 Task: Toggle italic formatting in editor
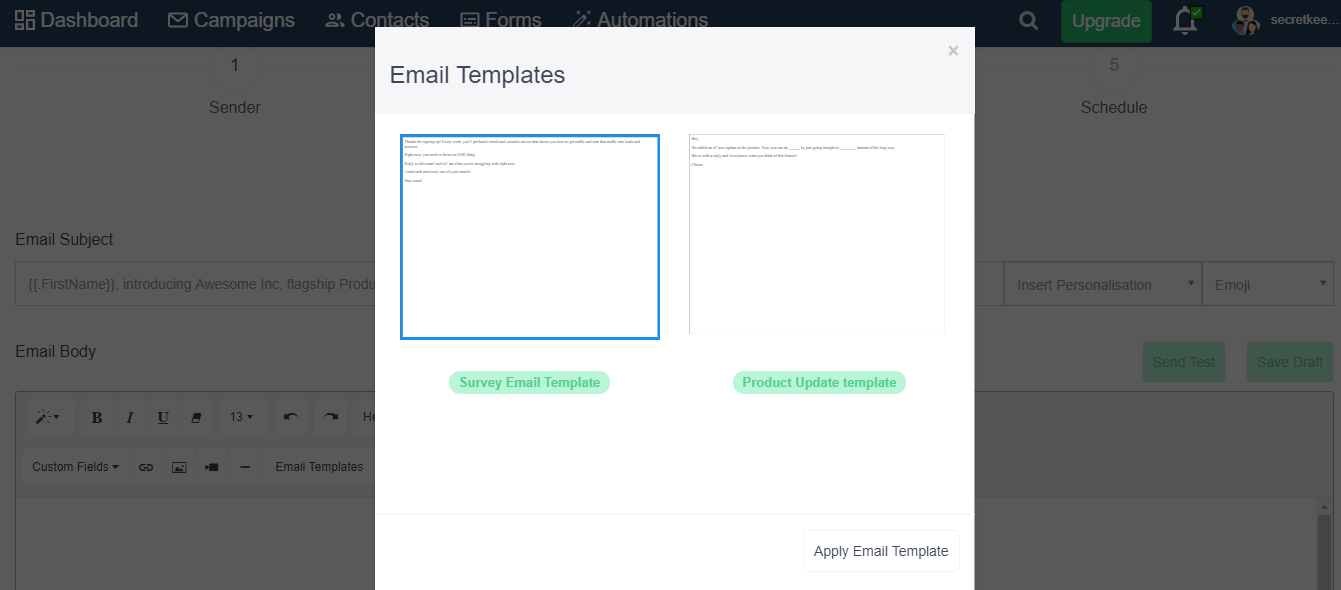pyautogui.click(x=130, y=417)
